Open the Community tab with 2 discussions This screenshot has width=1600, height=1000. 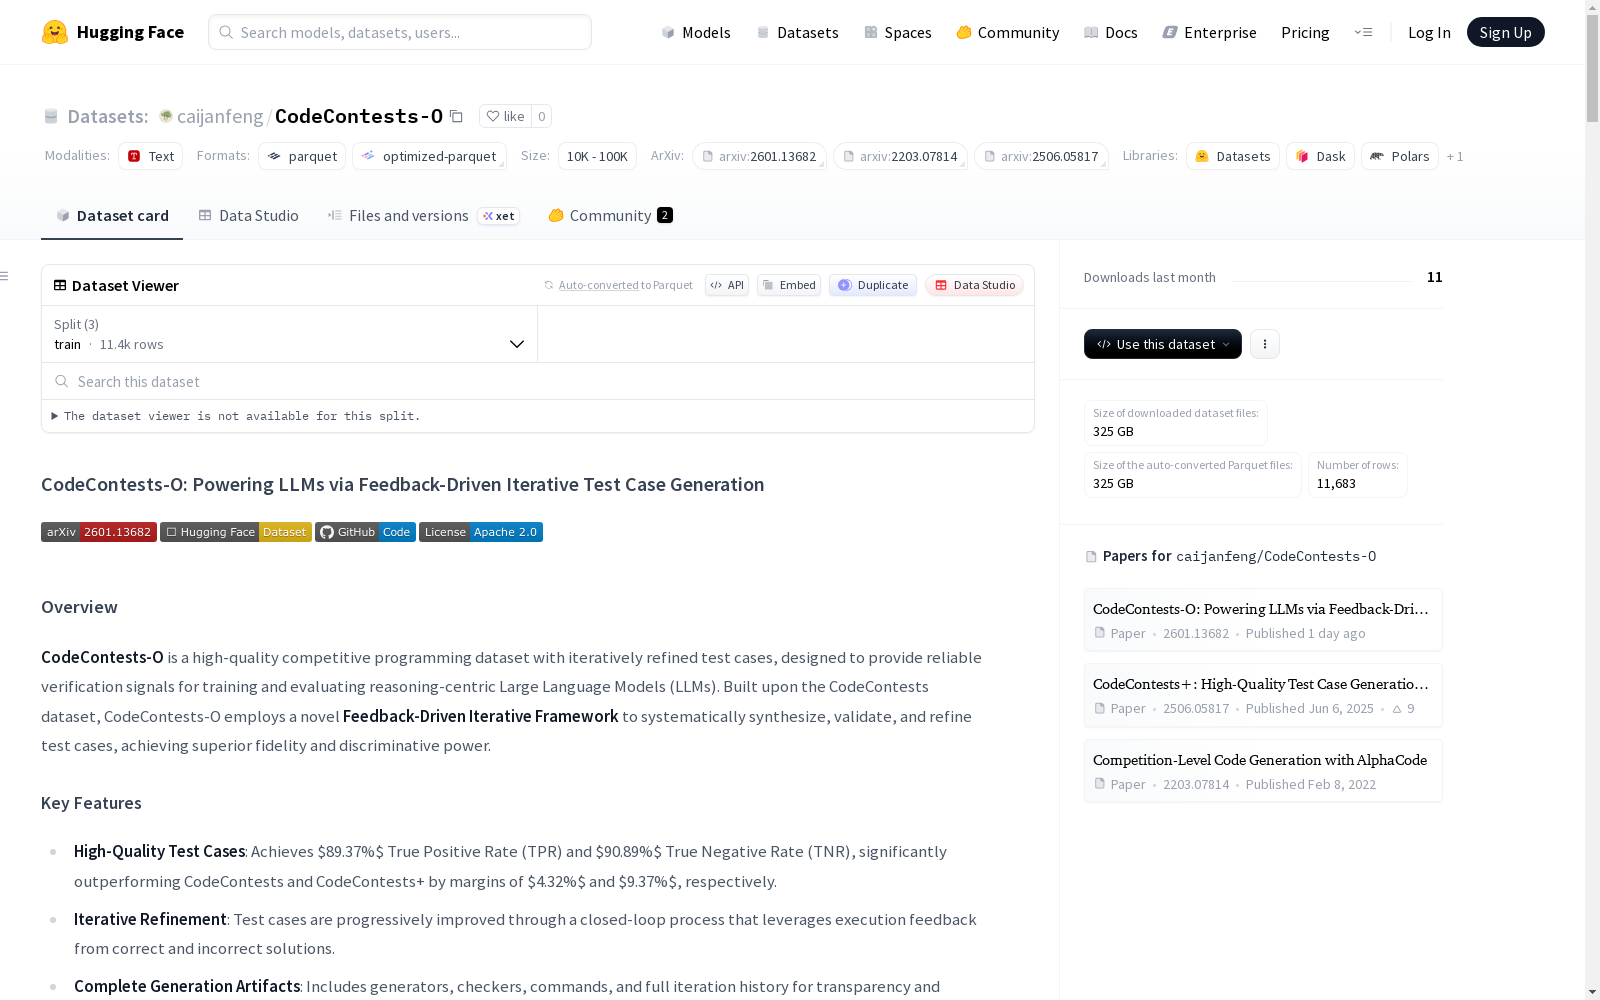[x=610, y=216]
